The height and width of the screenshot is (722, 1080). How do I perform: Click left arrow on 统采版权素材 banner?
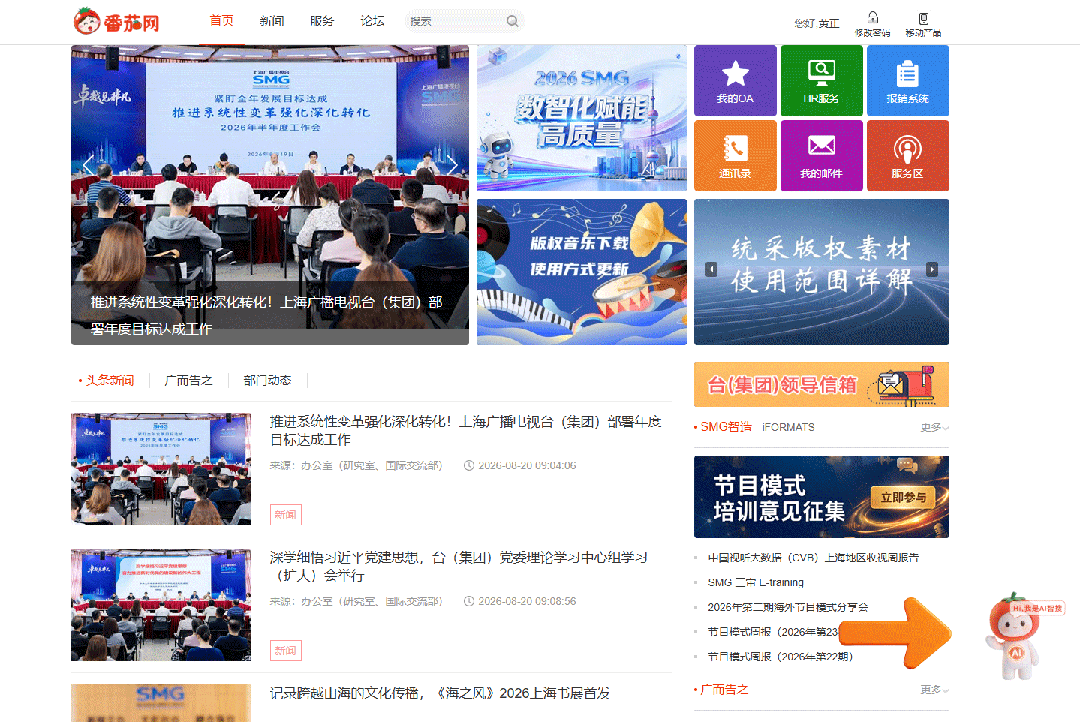pos(711,270)
